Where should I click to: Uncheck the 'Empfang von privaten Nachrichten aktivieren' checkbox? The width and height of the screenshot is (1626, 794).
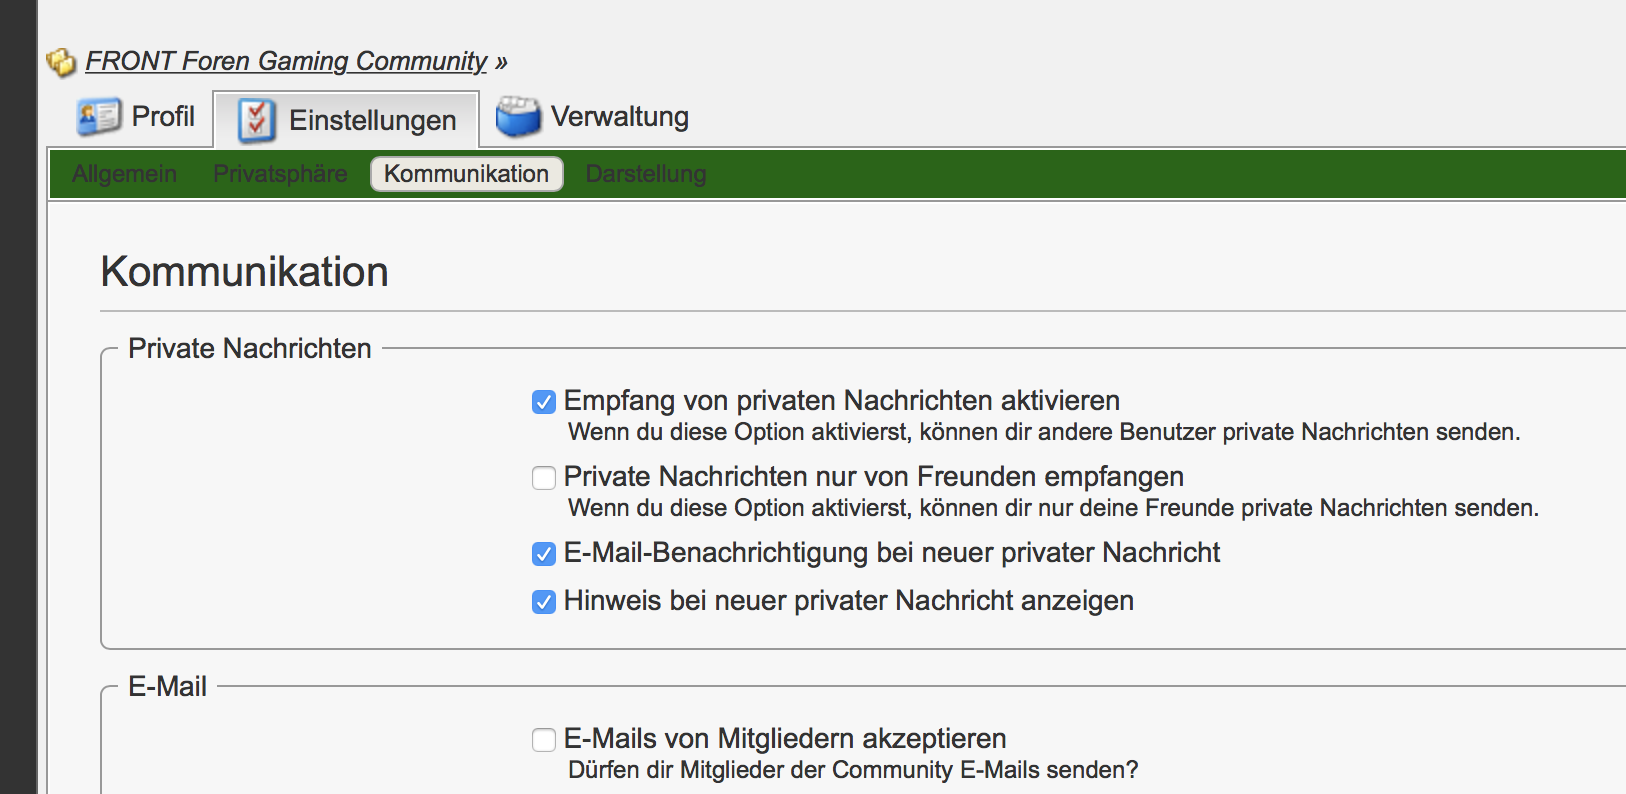[544, 402]
